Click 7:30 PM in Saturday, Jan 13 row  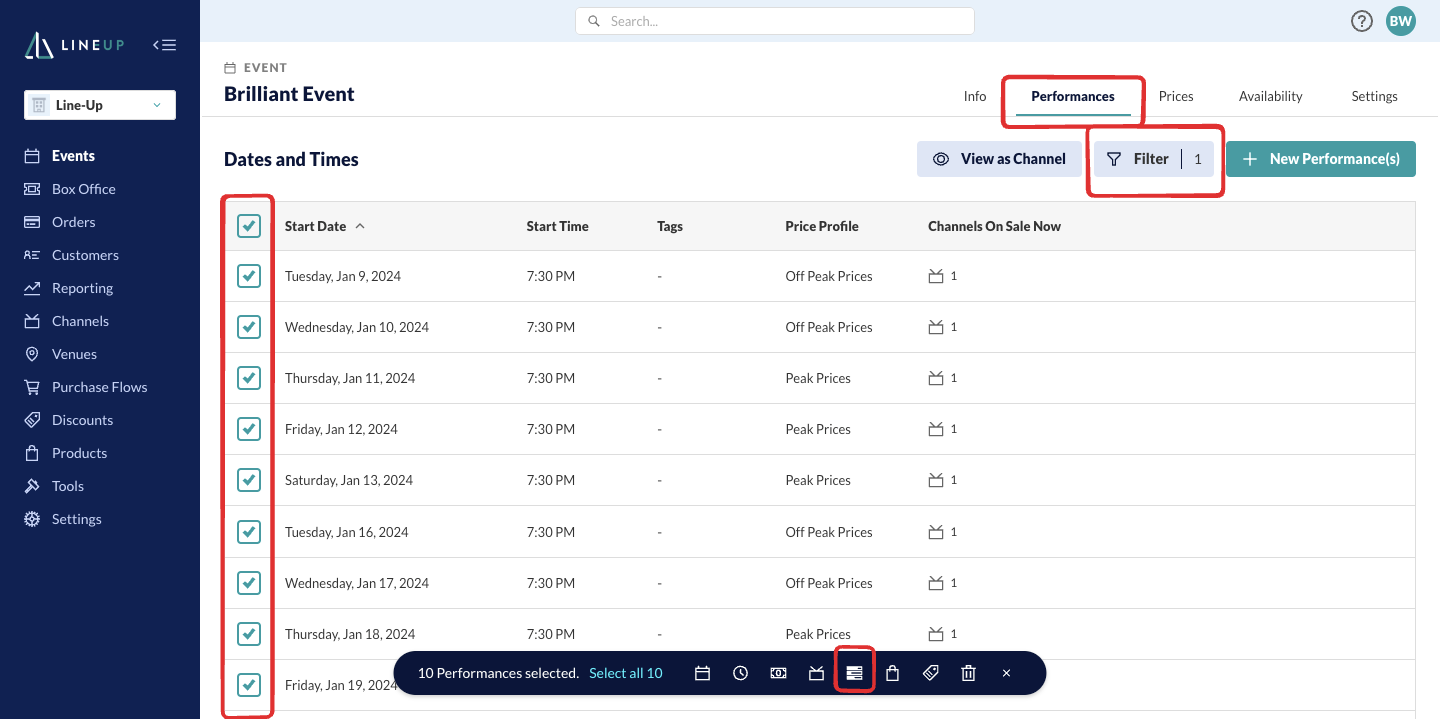click(551, 480)
